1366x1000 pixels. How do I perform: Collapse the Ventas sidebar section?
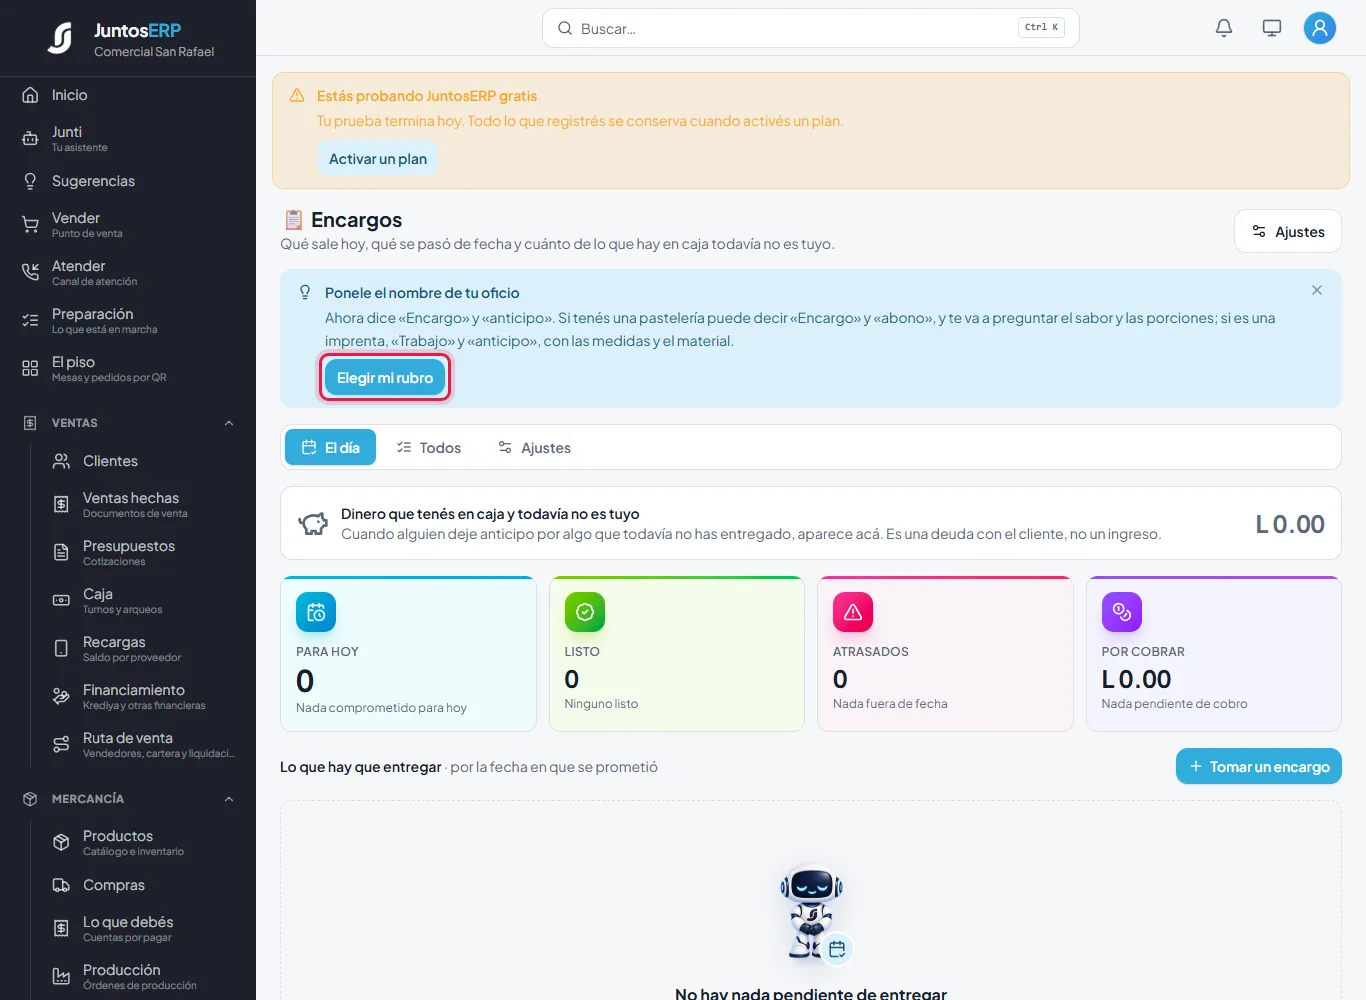(x=229, y=423)
